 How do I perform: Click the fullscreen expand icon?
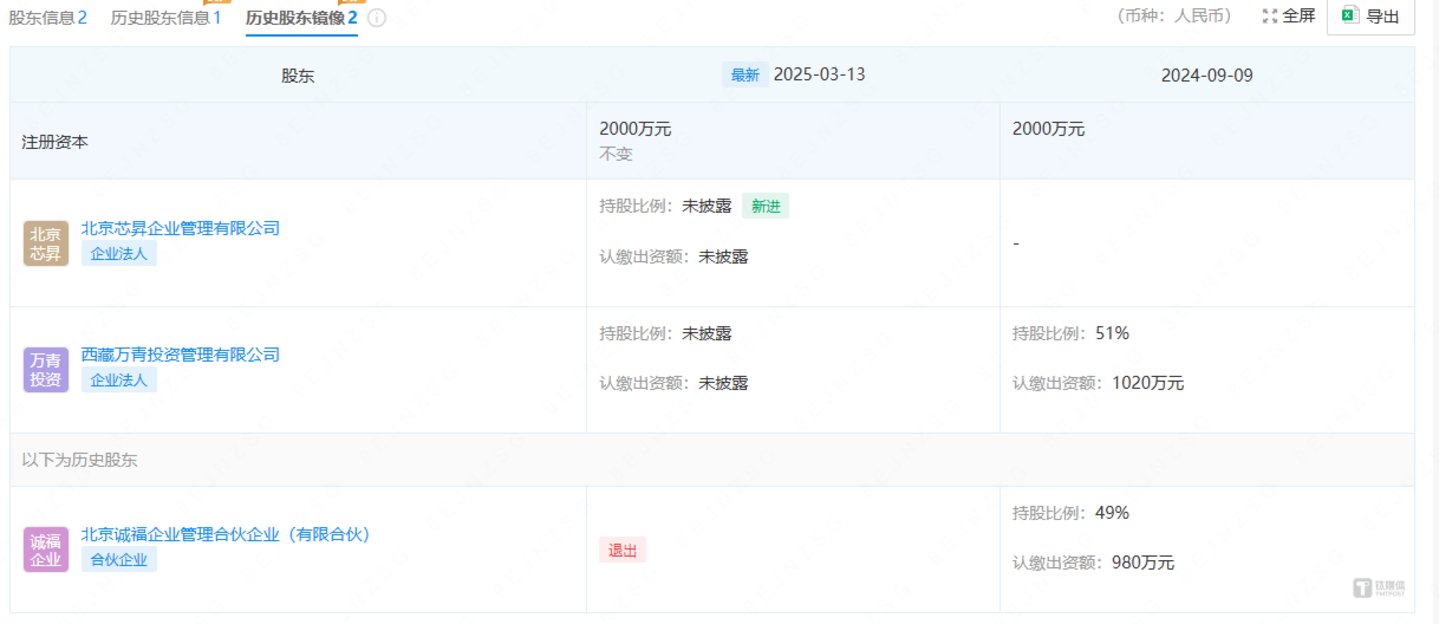coord(1270,16)
